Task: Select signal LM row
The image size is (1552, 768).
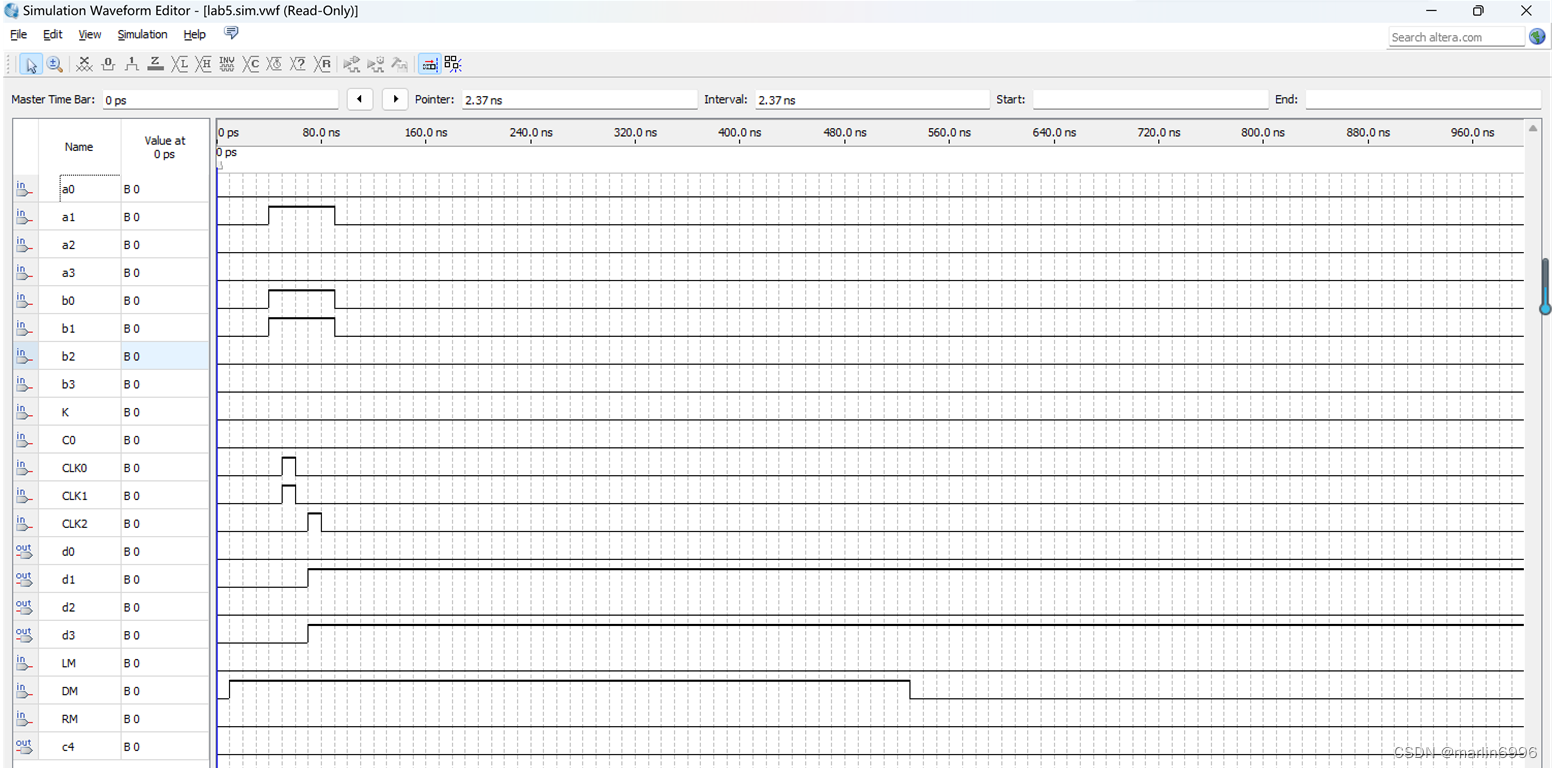Action: [x=111, y=664]
